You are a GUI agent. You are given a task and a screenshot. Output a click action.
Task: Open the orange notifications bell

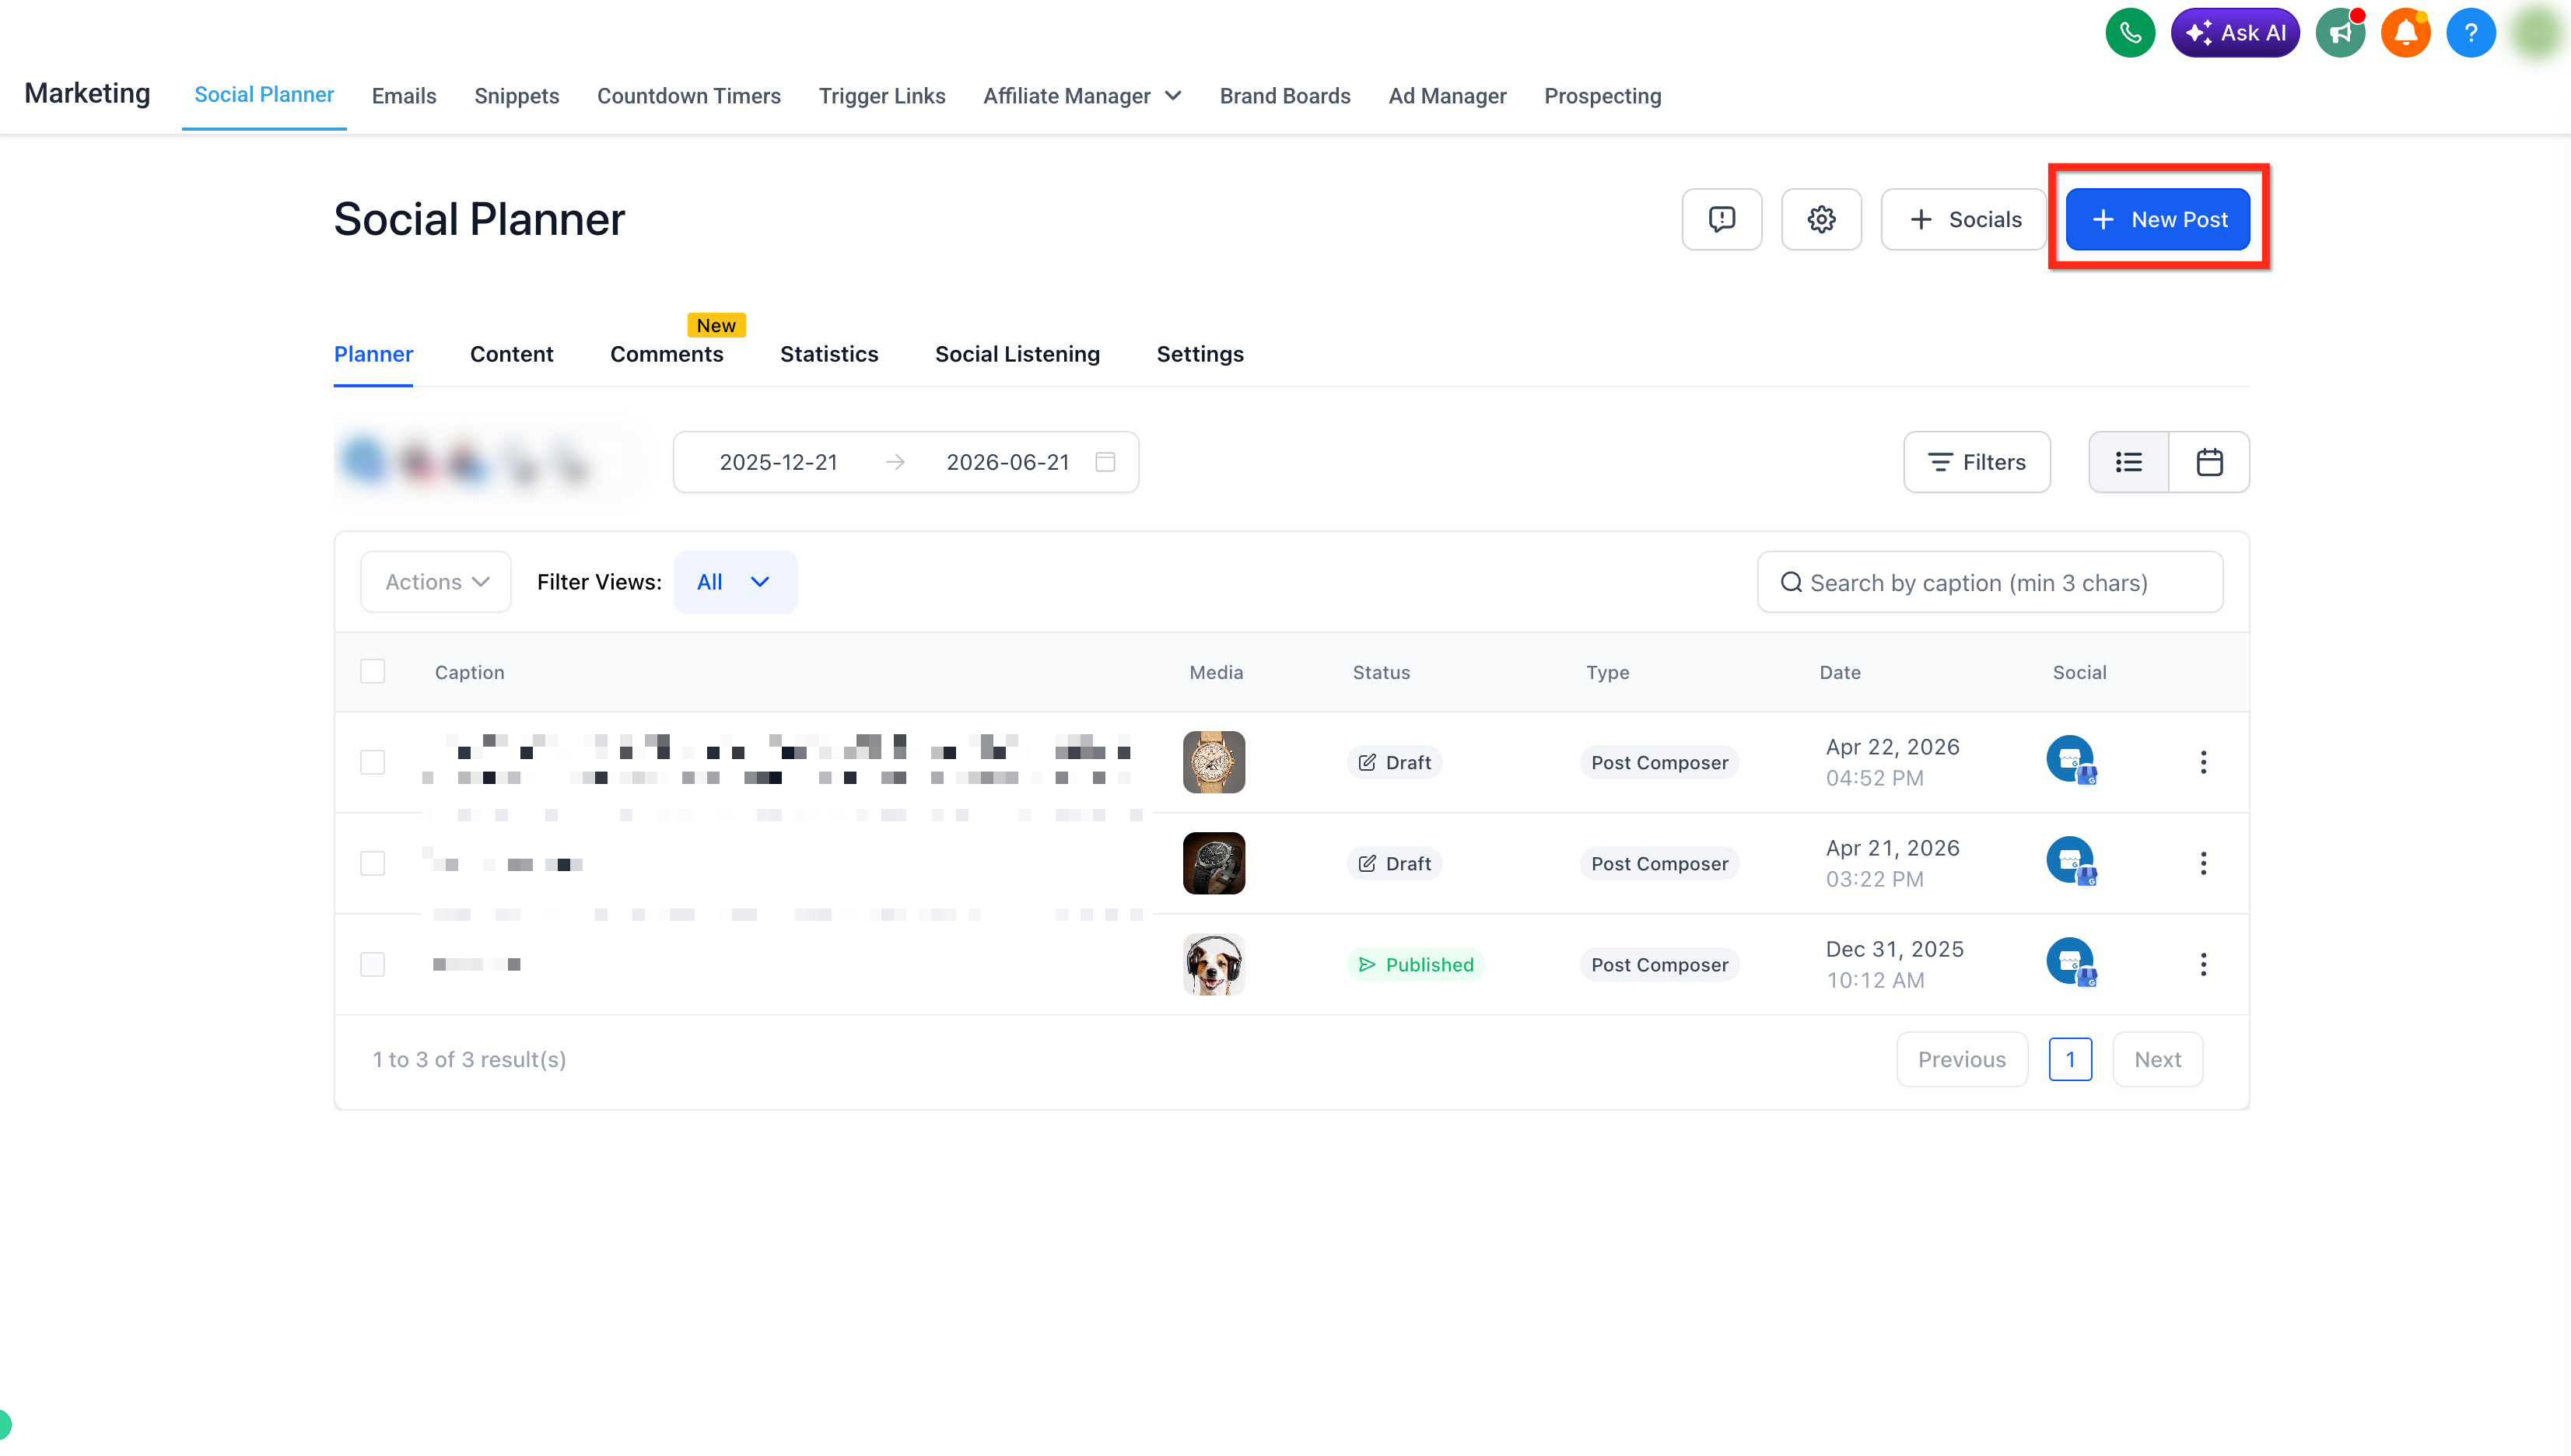coord(2405,33)
